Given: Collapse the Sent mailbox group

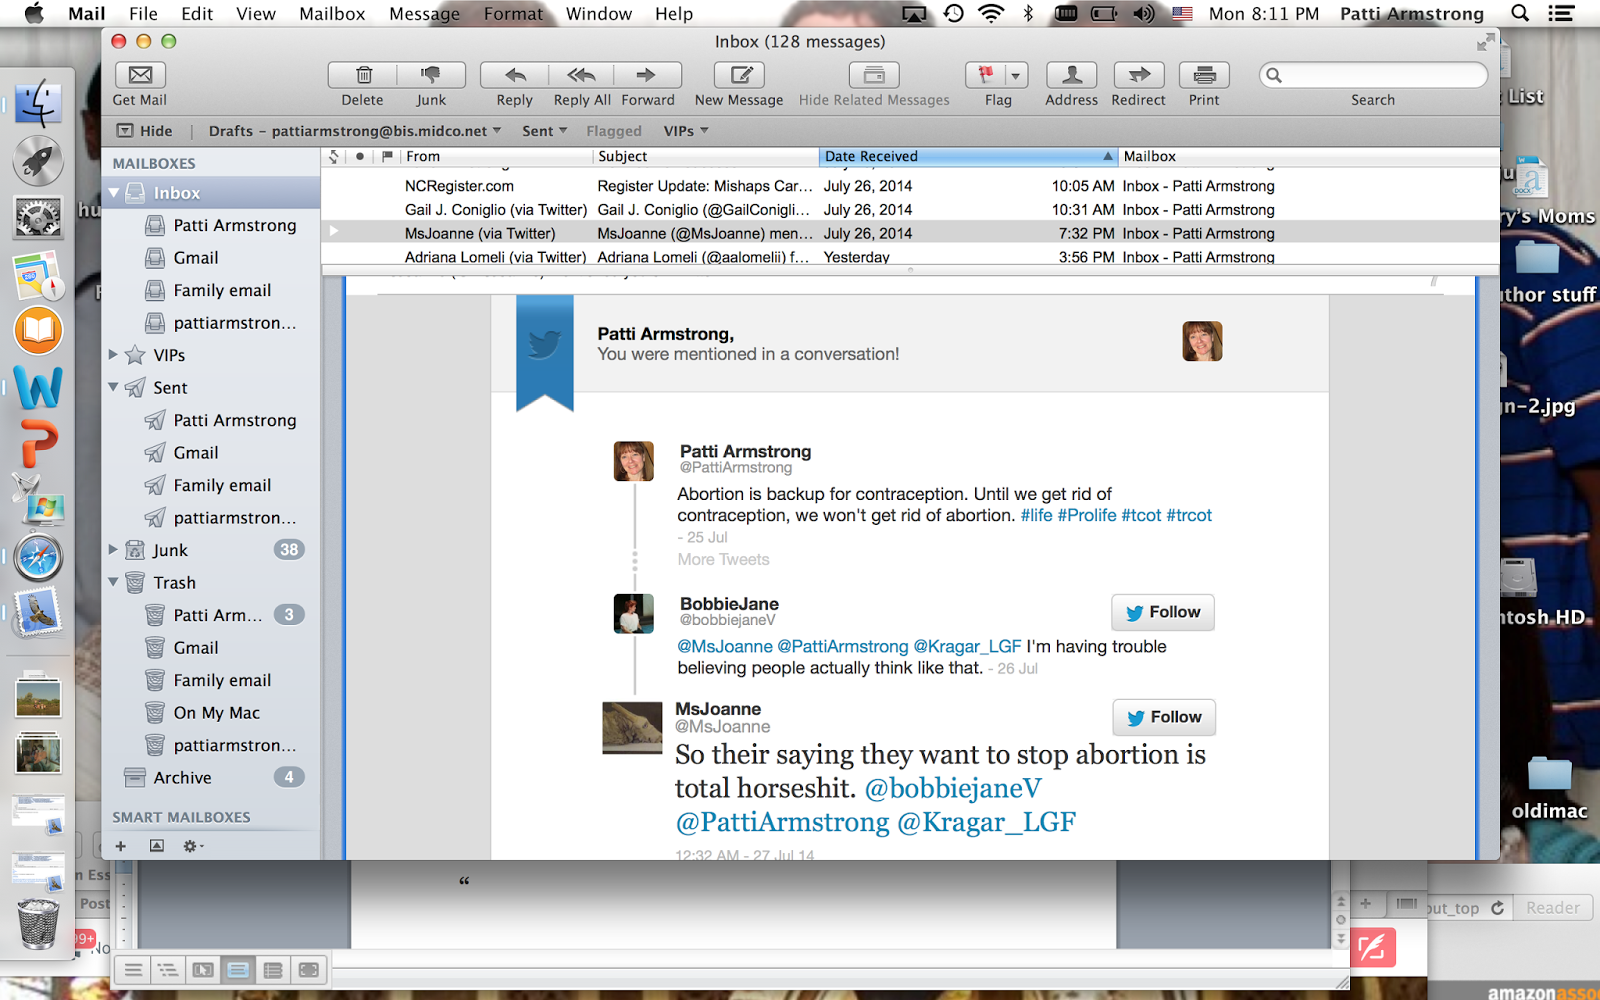Looking at the screenshot, I should coord(114,387).
